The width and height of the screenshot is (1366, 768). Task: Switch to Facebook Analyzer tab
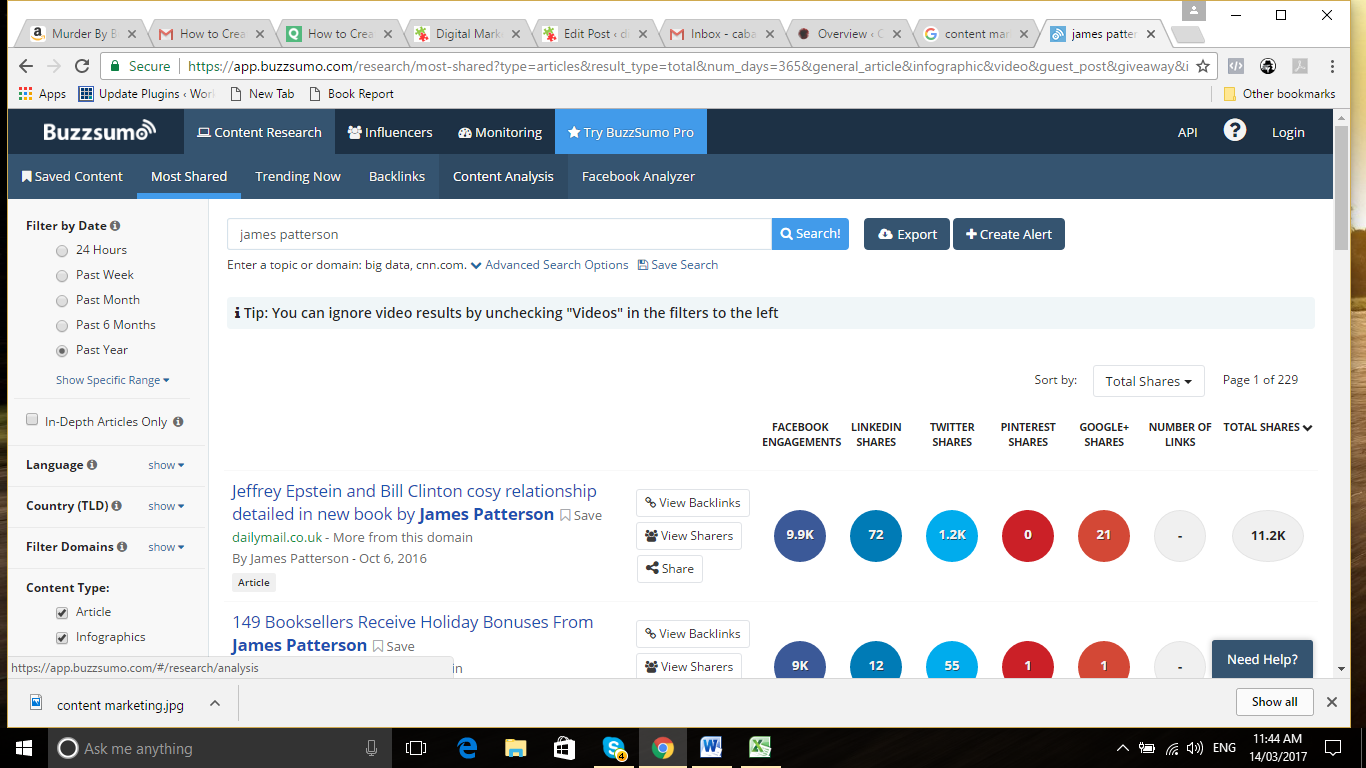tap(638, 176)
